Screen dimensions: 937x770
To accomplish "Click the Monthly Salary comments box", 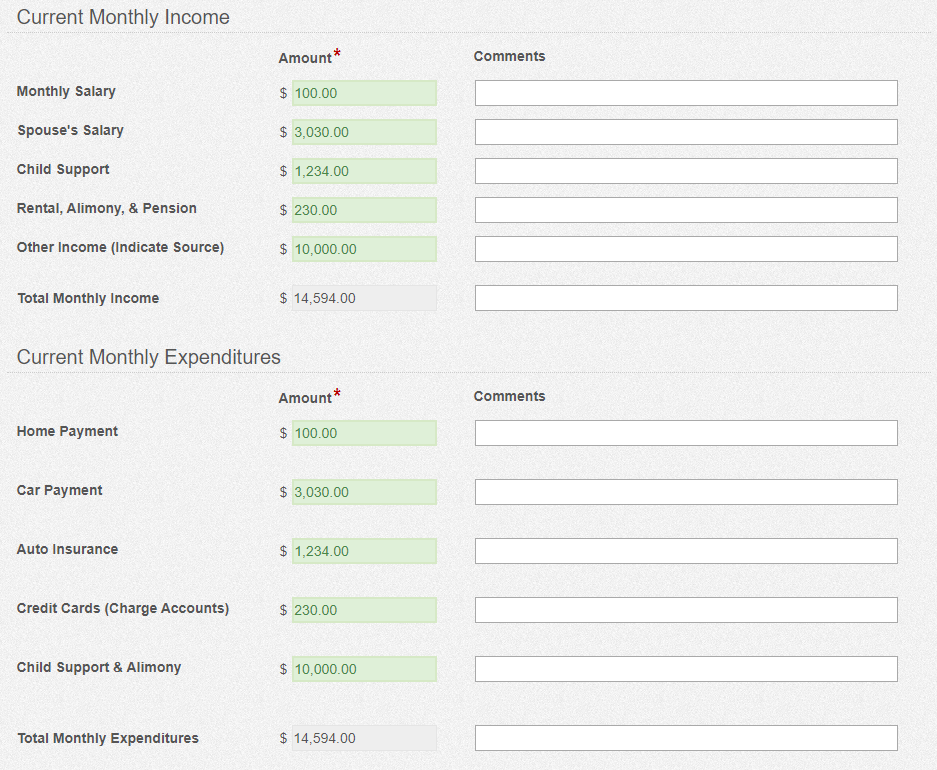I will (x=686, y=93).
